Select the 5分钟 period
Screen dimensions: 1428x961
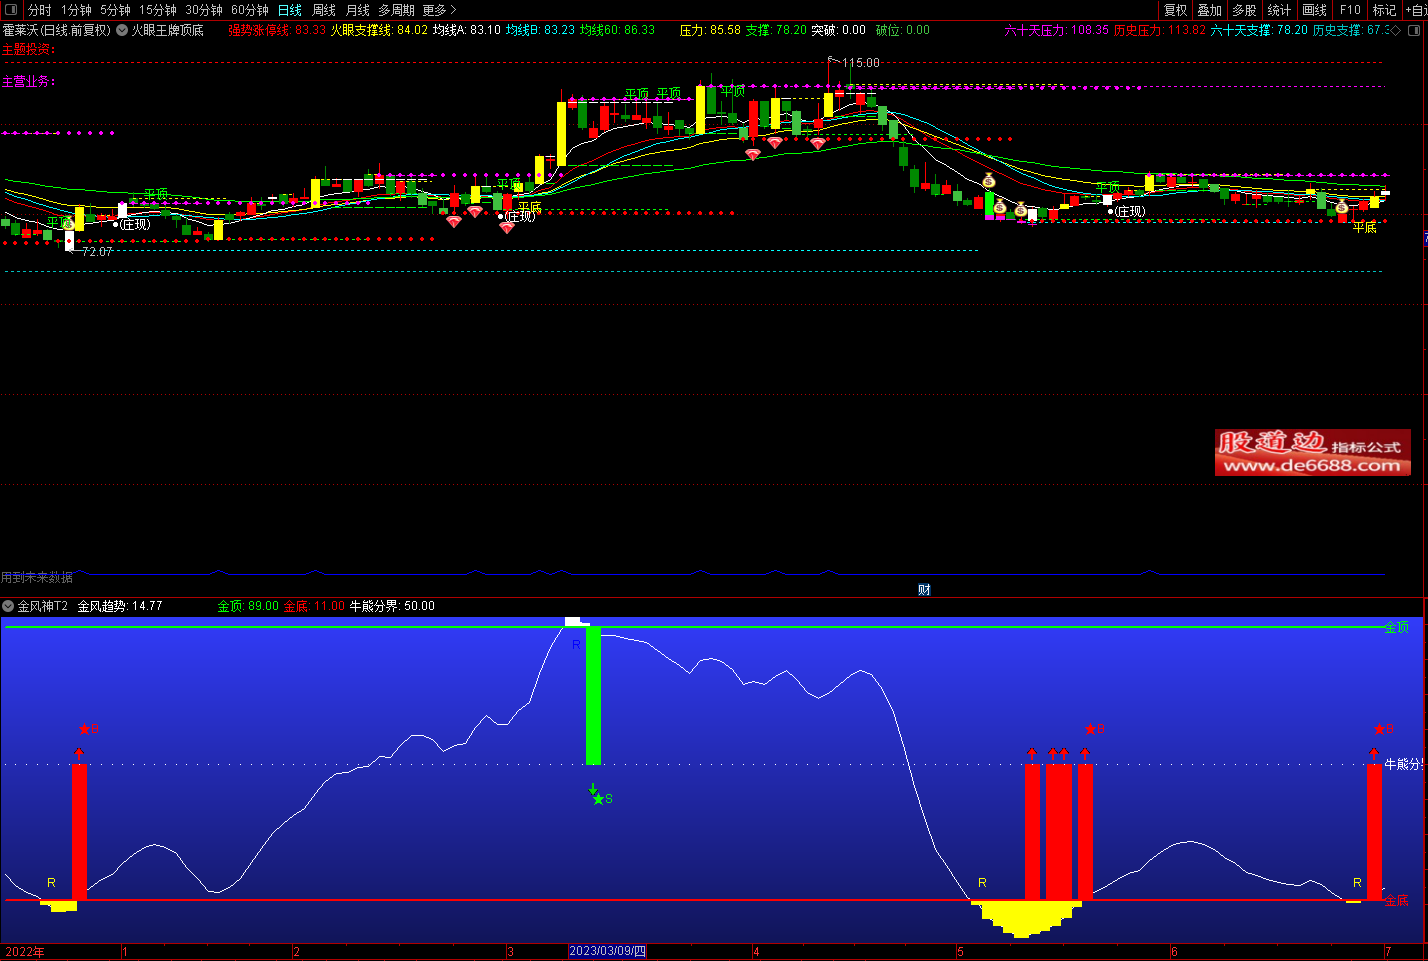point(115,10)
